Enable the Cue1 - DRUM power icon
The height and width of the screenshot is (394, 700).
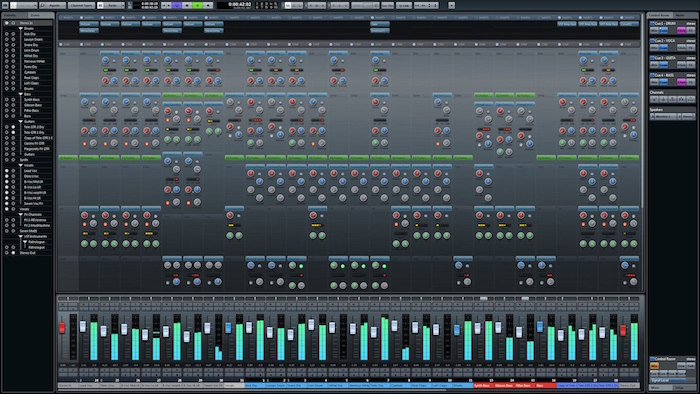tap(652, 23)
